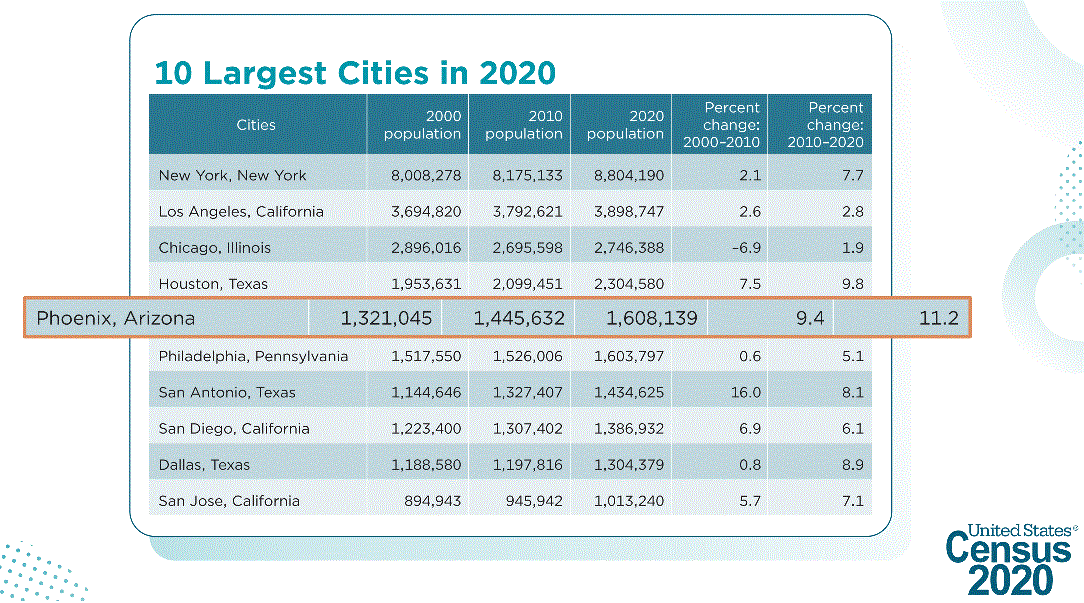Viewport: 1084px width, 603px height.
Task: Click Houston's 2010 population 2,099,451
Action: pyautogui.click(x=527, y=284)
